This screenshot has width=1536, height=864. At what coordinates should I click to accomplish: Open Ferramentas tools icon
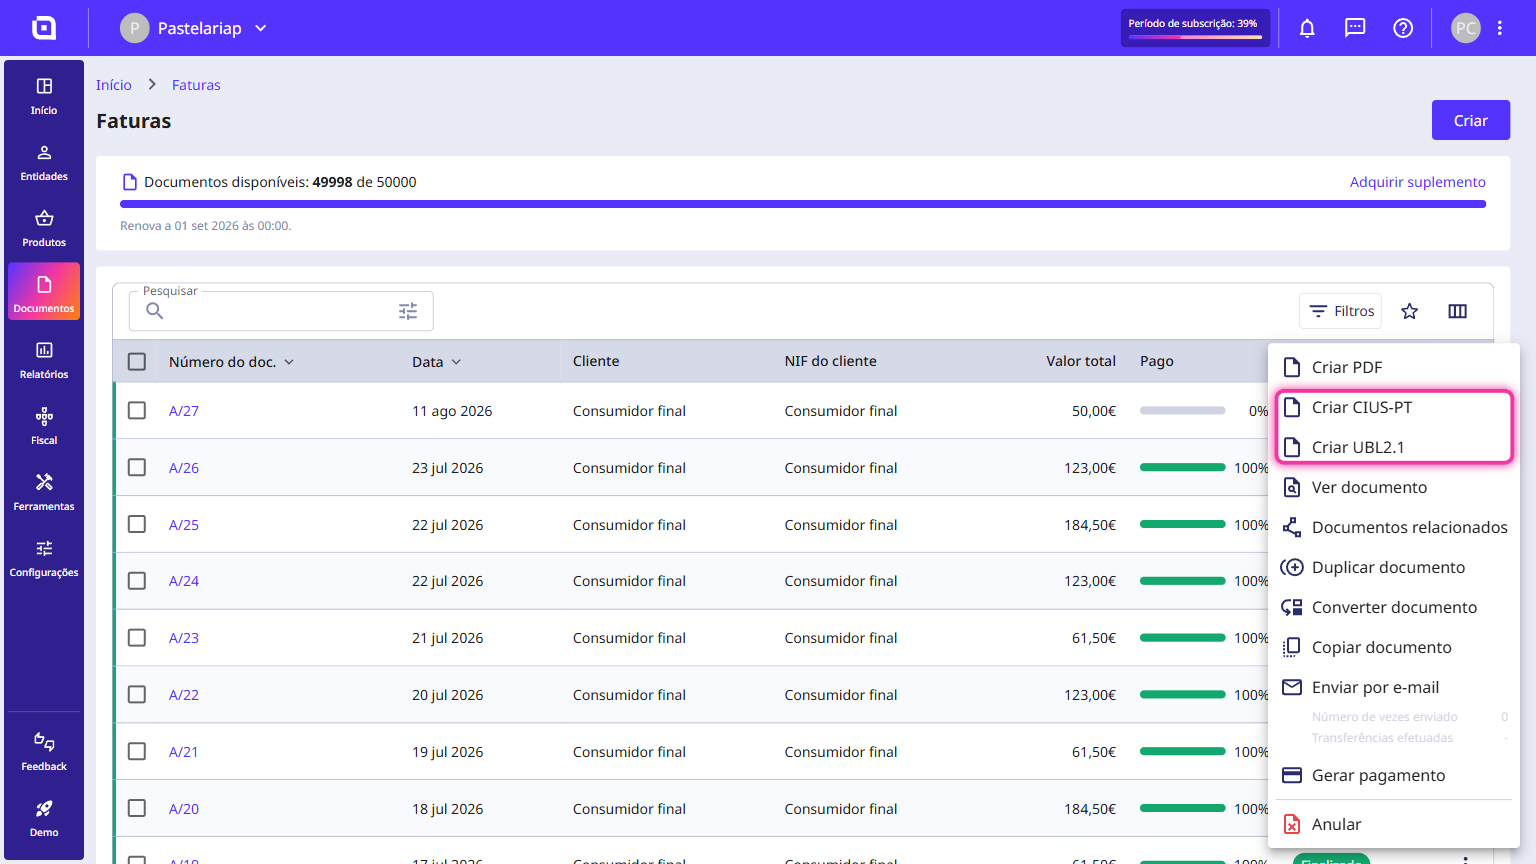click(44, 482)
